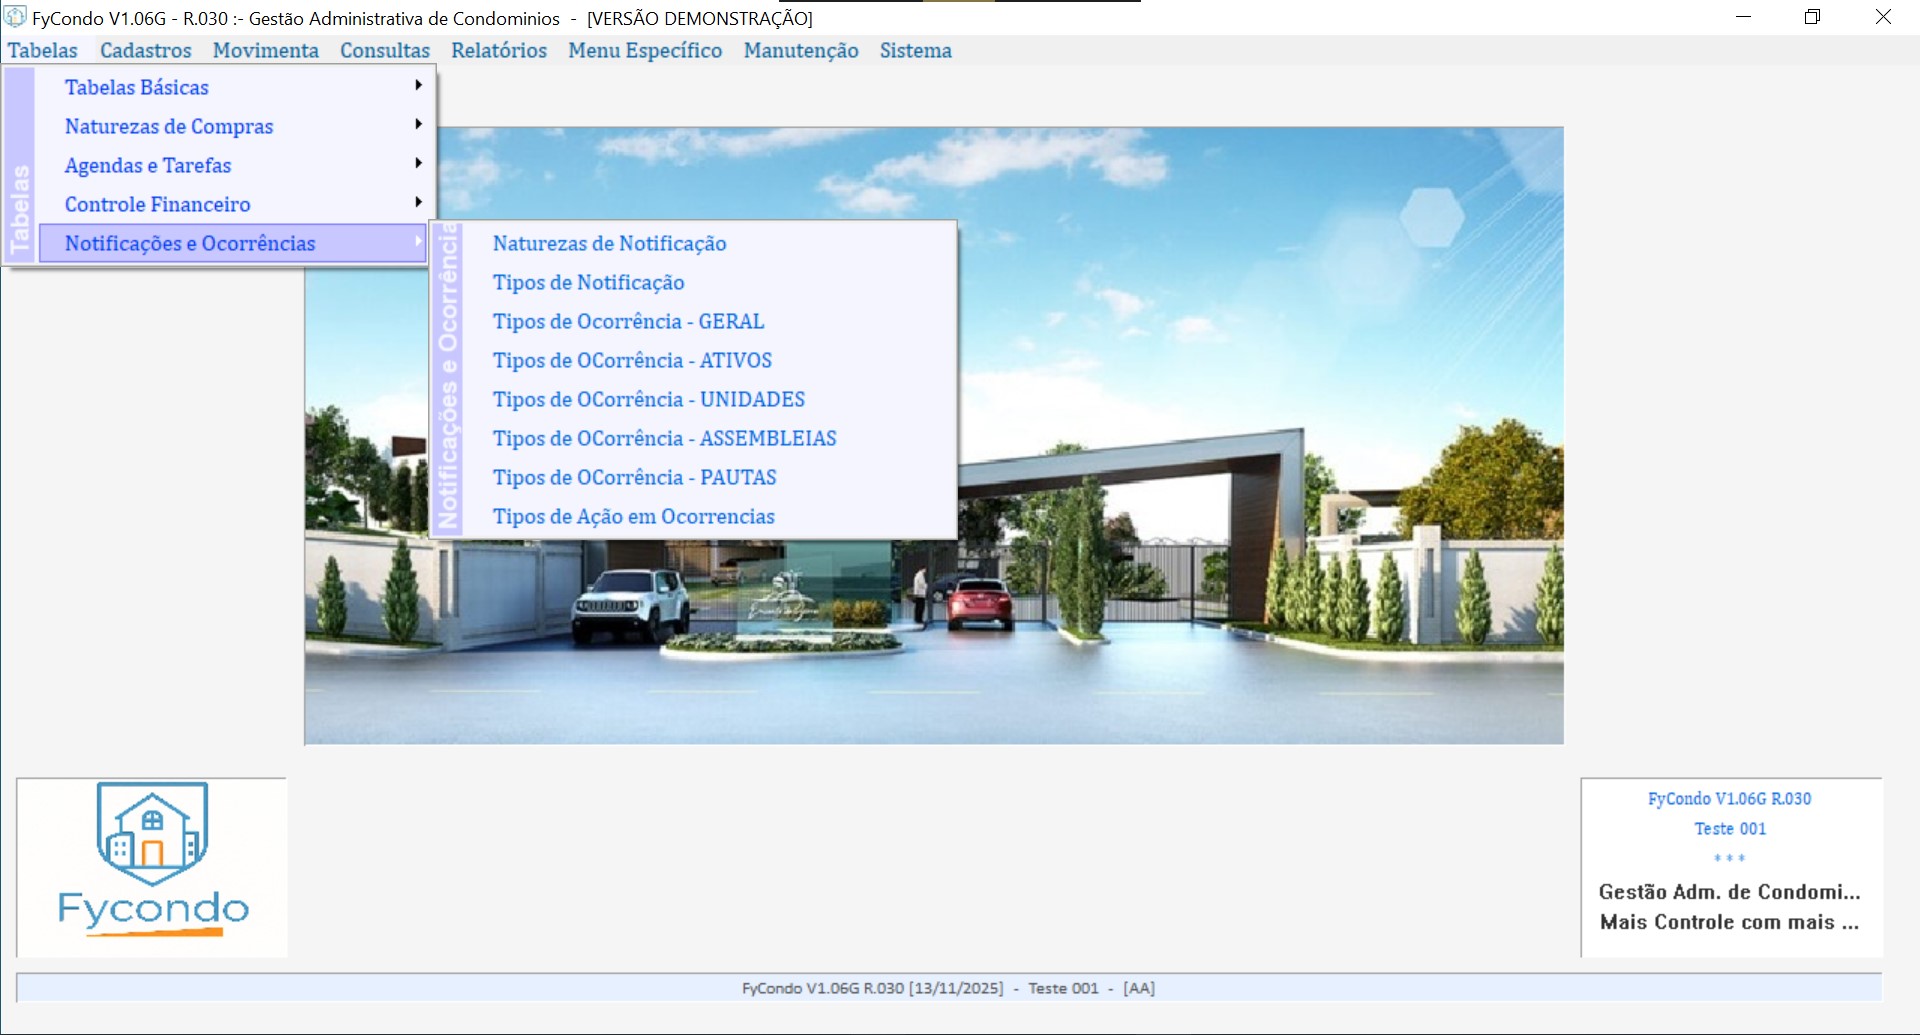Expand the Agendas e Tarefas submenu

pos(148,165)
